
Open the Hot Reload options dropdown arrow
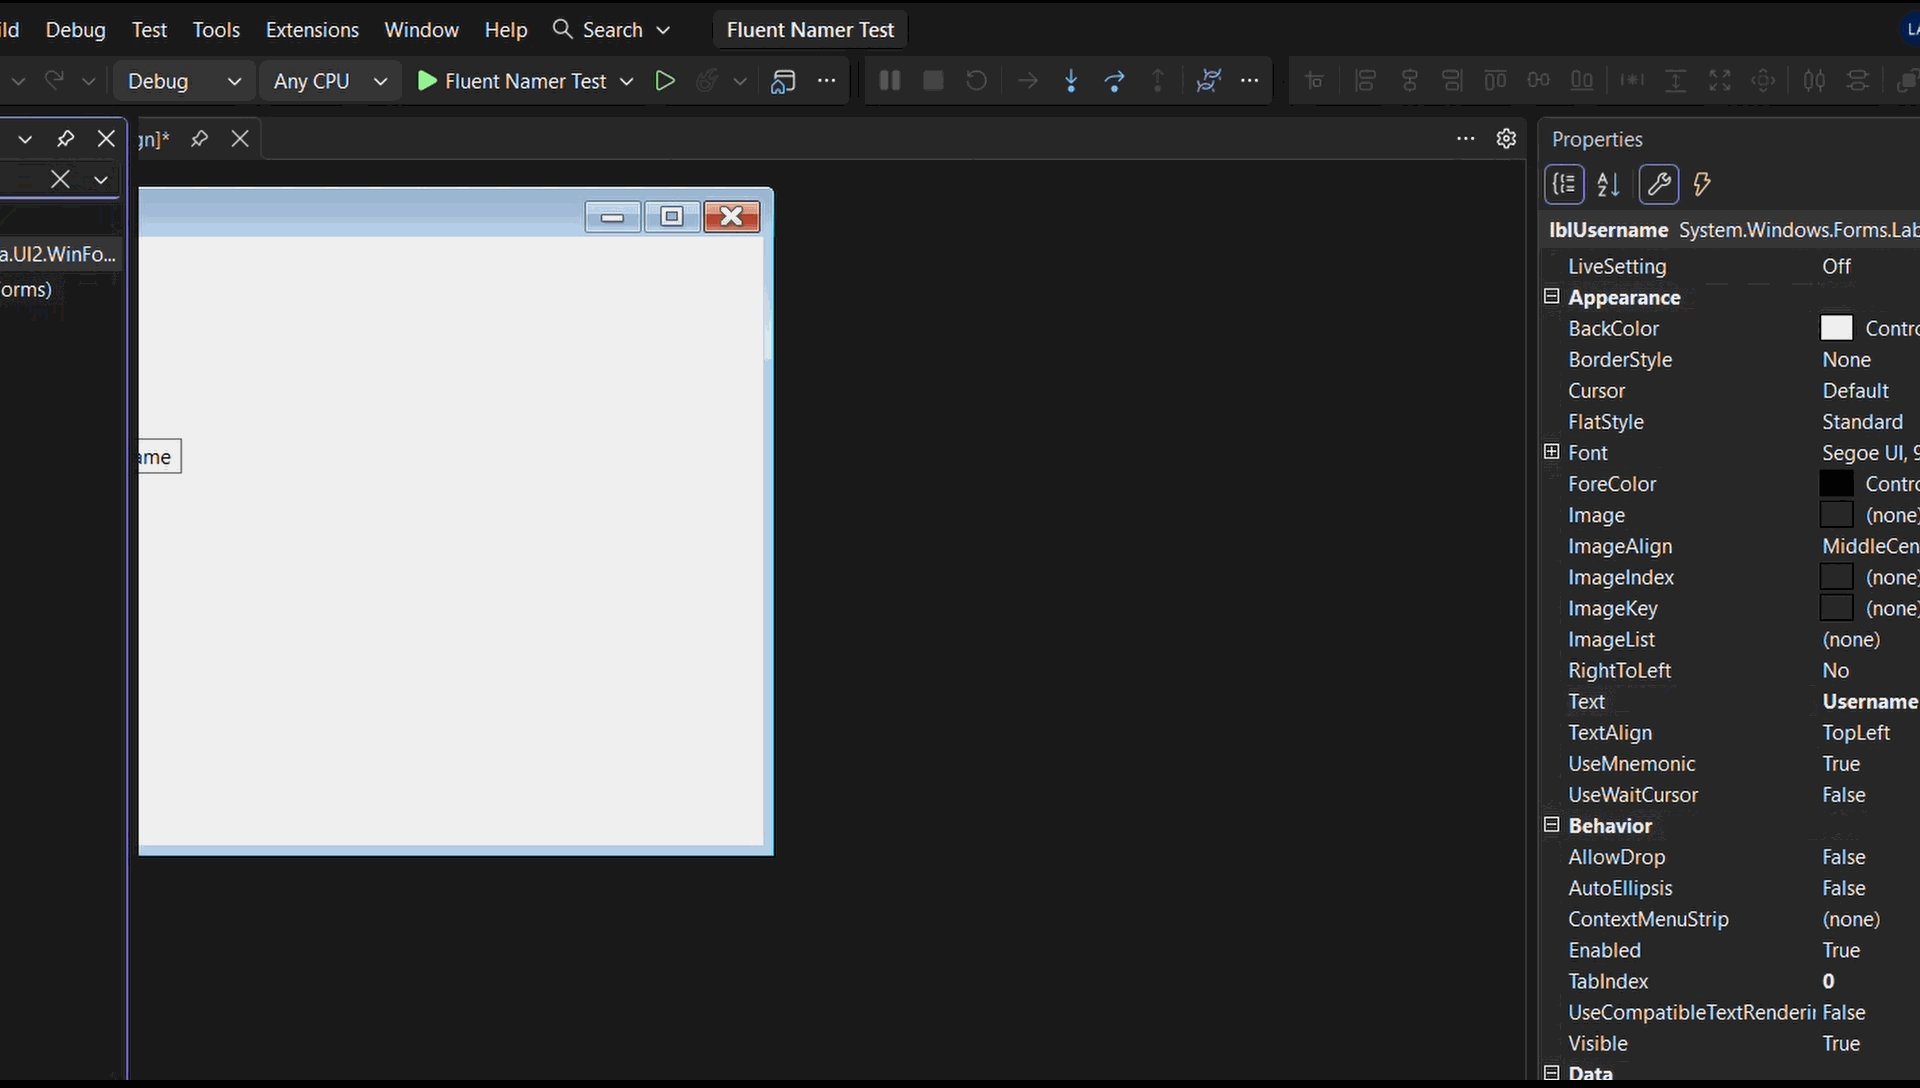pyautogui.click(x=740, y=81)
